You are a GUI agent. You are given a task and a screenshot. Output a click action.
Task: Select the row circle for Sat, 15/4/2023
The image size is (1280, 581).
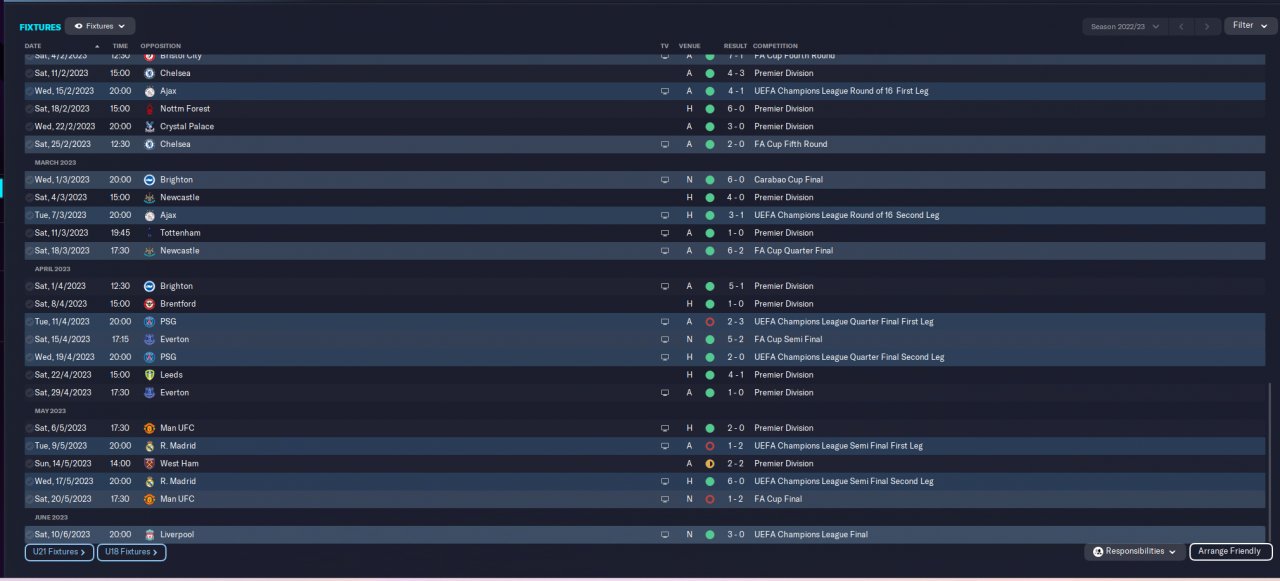click(29, 339)
